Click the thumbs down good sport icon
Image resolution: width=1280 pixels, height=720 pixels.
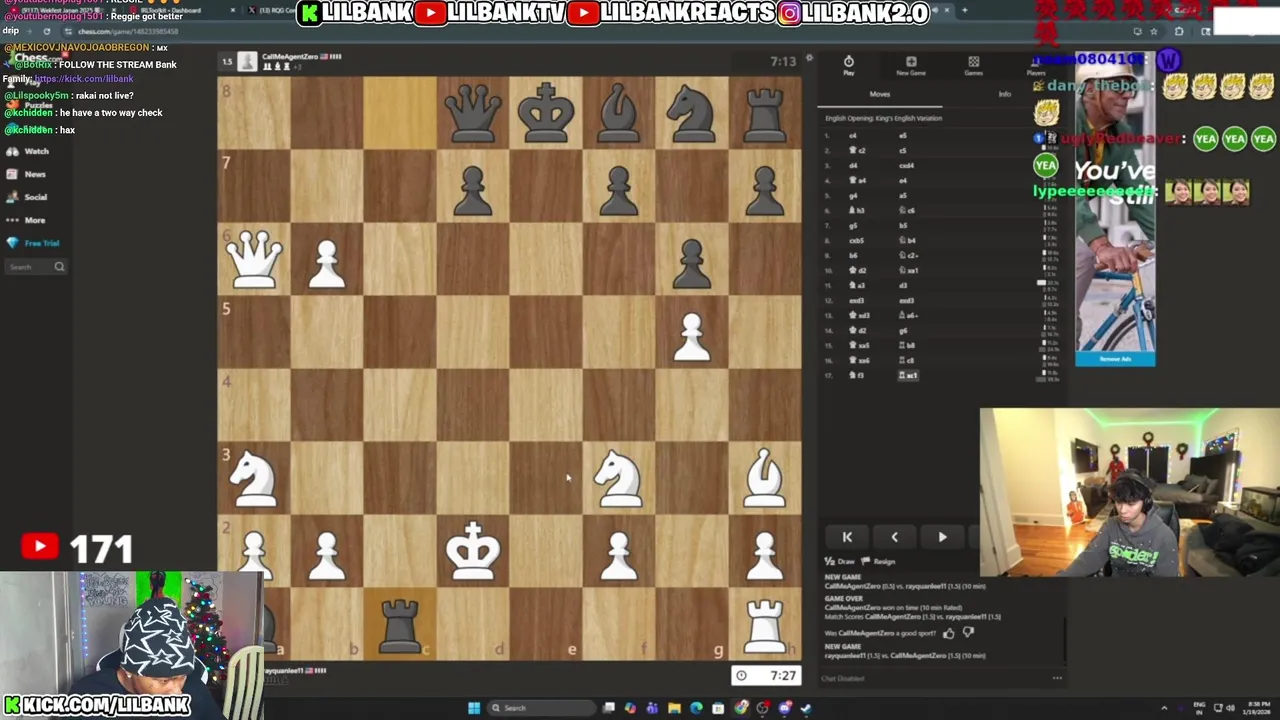pyautogui.click(x=968, y=632)
